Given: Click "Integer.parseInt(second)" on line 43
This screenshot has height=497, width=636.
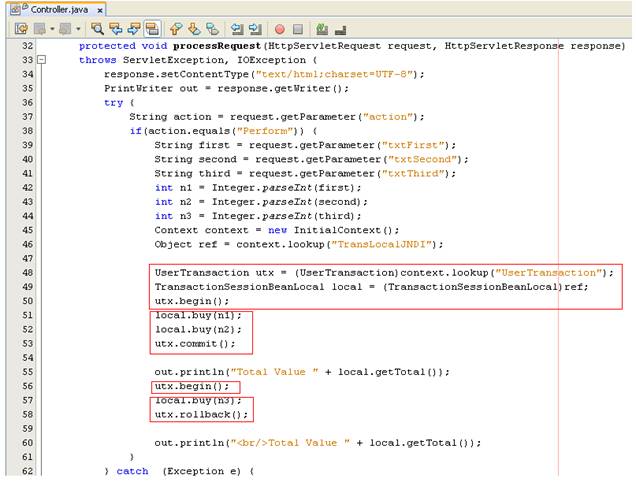Looking at the screenshot, I should (x=286, y=202).
